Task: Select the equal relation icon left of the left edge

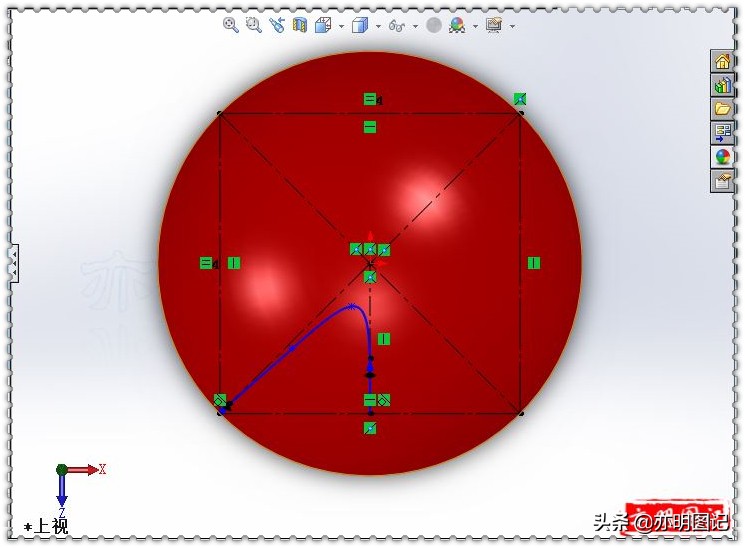Action: [x=206, y=263]
